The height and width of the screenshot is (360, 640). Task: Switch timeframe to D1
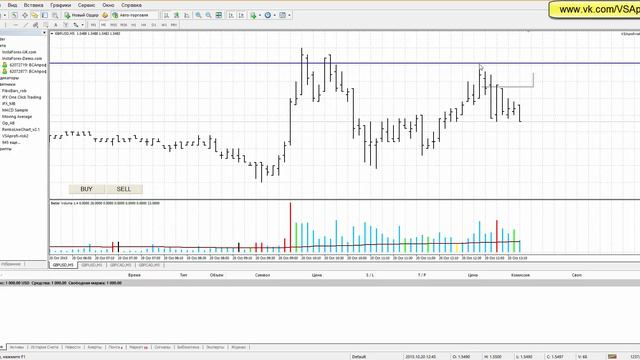tap(154, 25)
